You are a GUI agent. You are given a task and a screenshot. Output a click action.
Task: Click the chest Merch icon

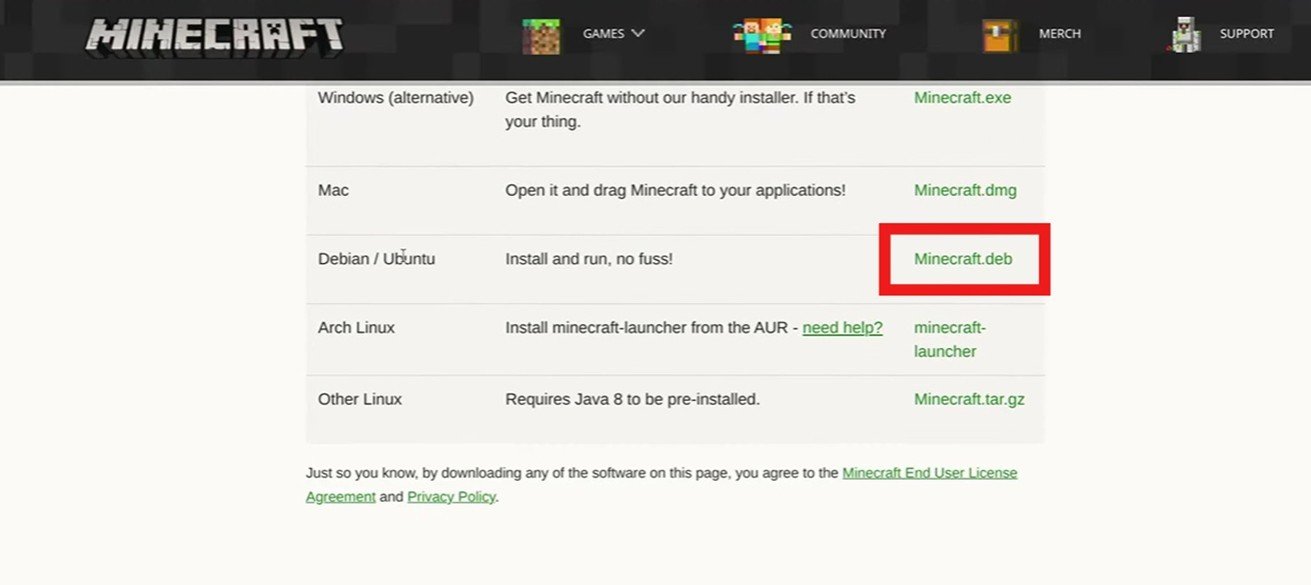1000,35
